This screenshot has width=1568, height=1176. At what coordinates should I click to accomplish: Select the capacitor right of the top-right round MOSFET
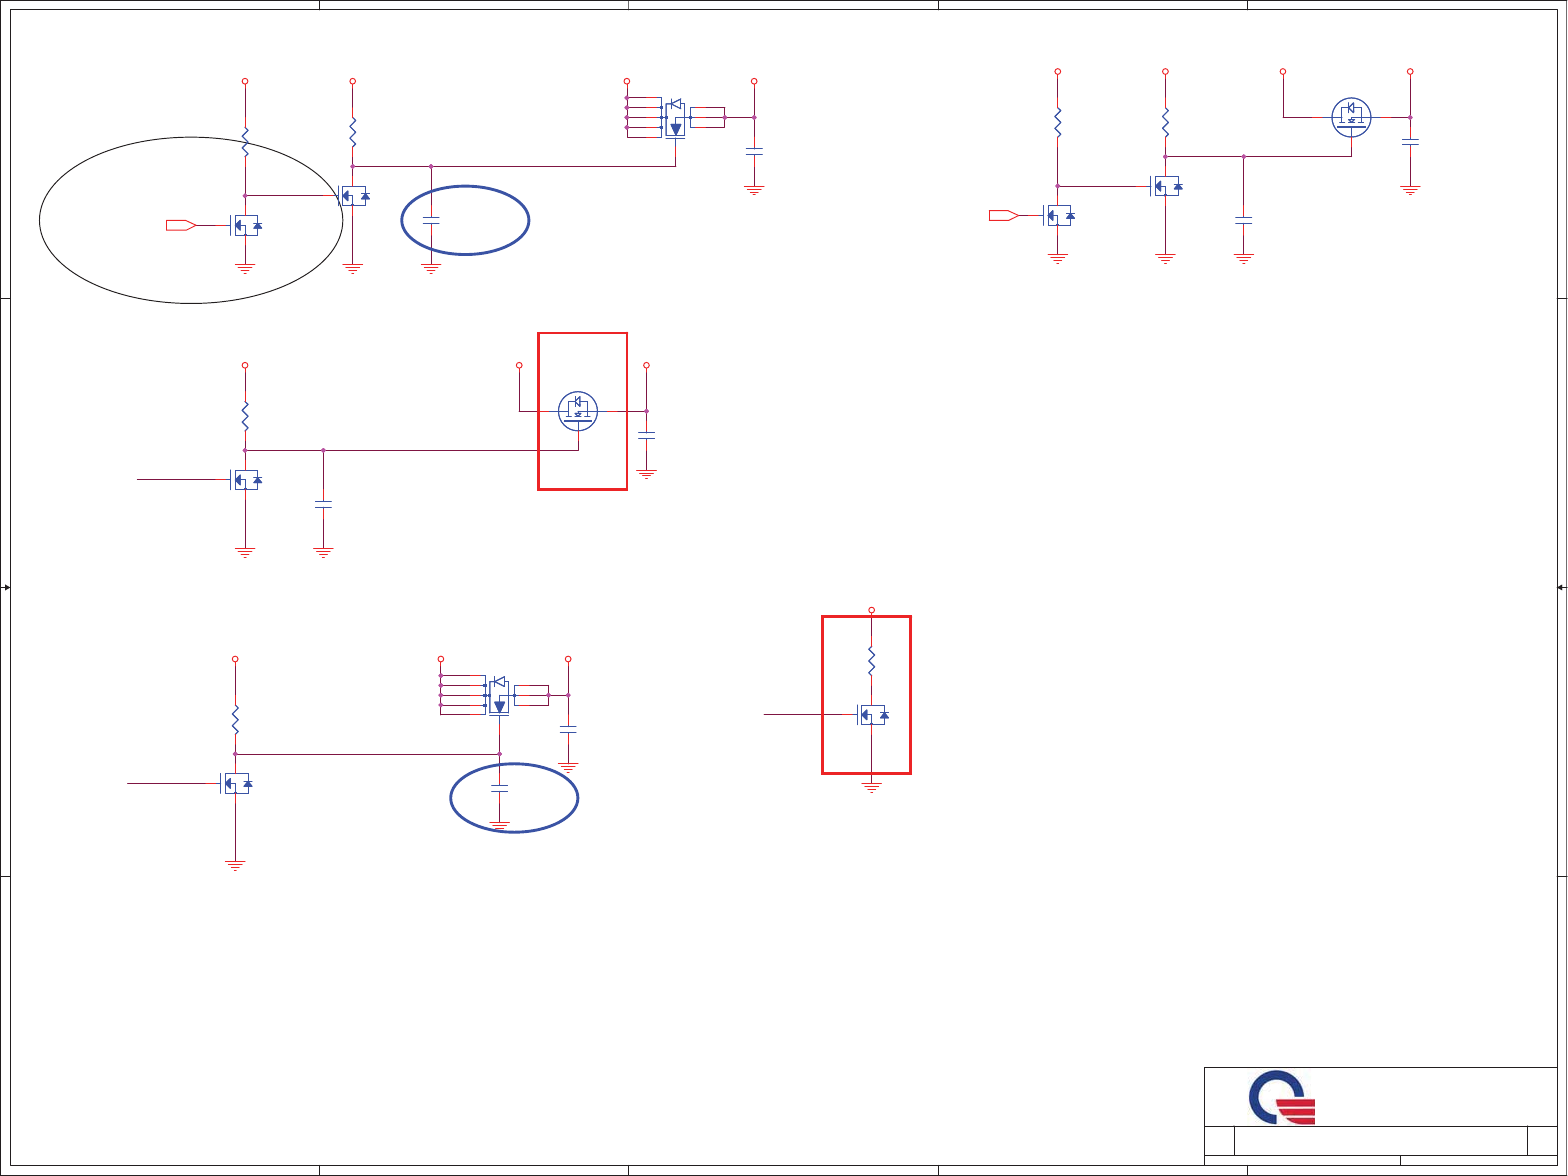click(x=1410, y=143)
